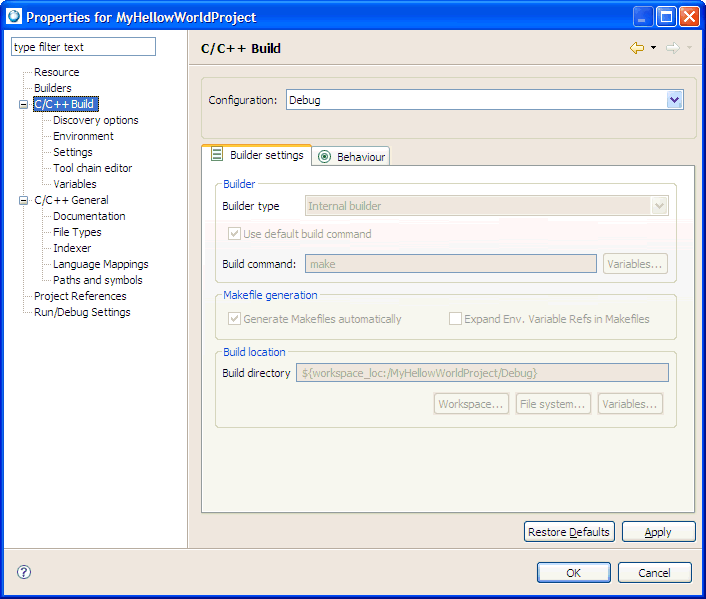Screen dimensions: 706x599
Task: Open the Configuration dropdown
Action: [x=674, y=100]
